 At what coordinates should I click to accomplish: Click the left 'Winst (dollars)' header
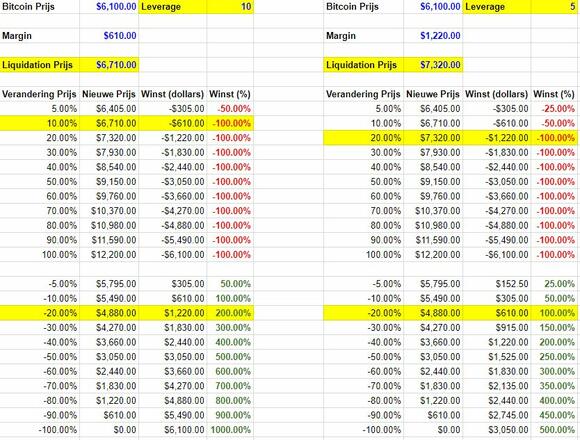172,94
